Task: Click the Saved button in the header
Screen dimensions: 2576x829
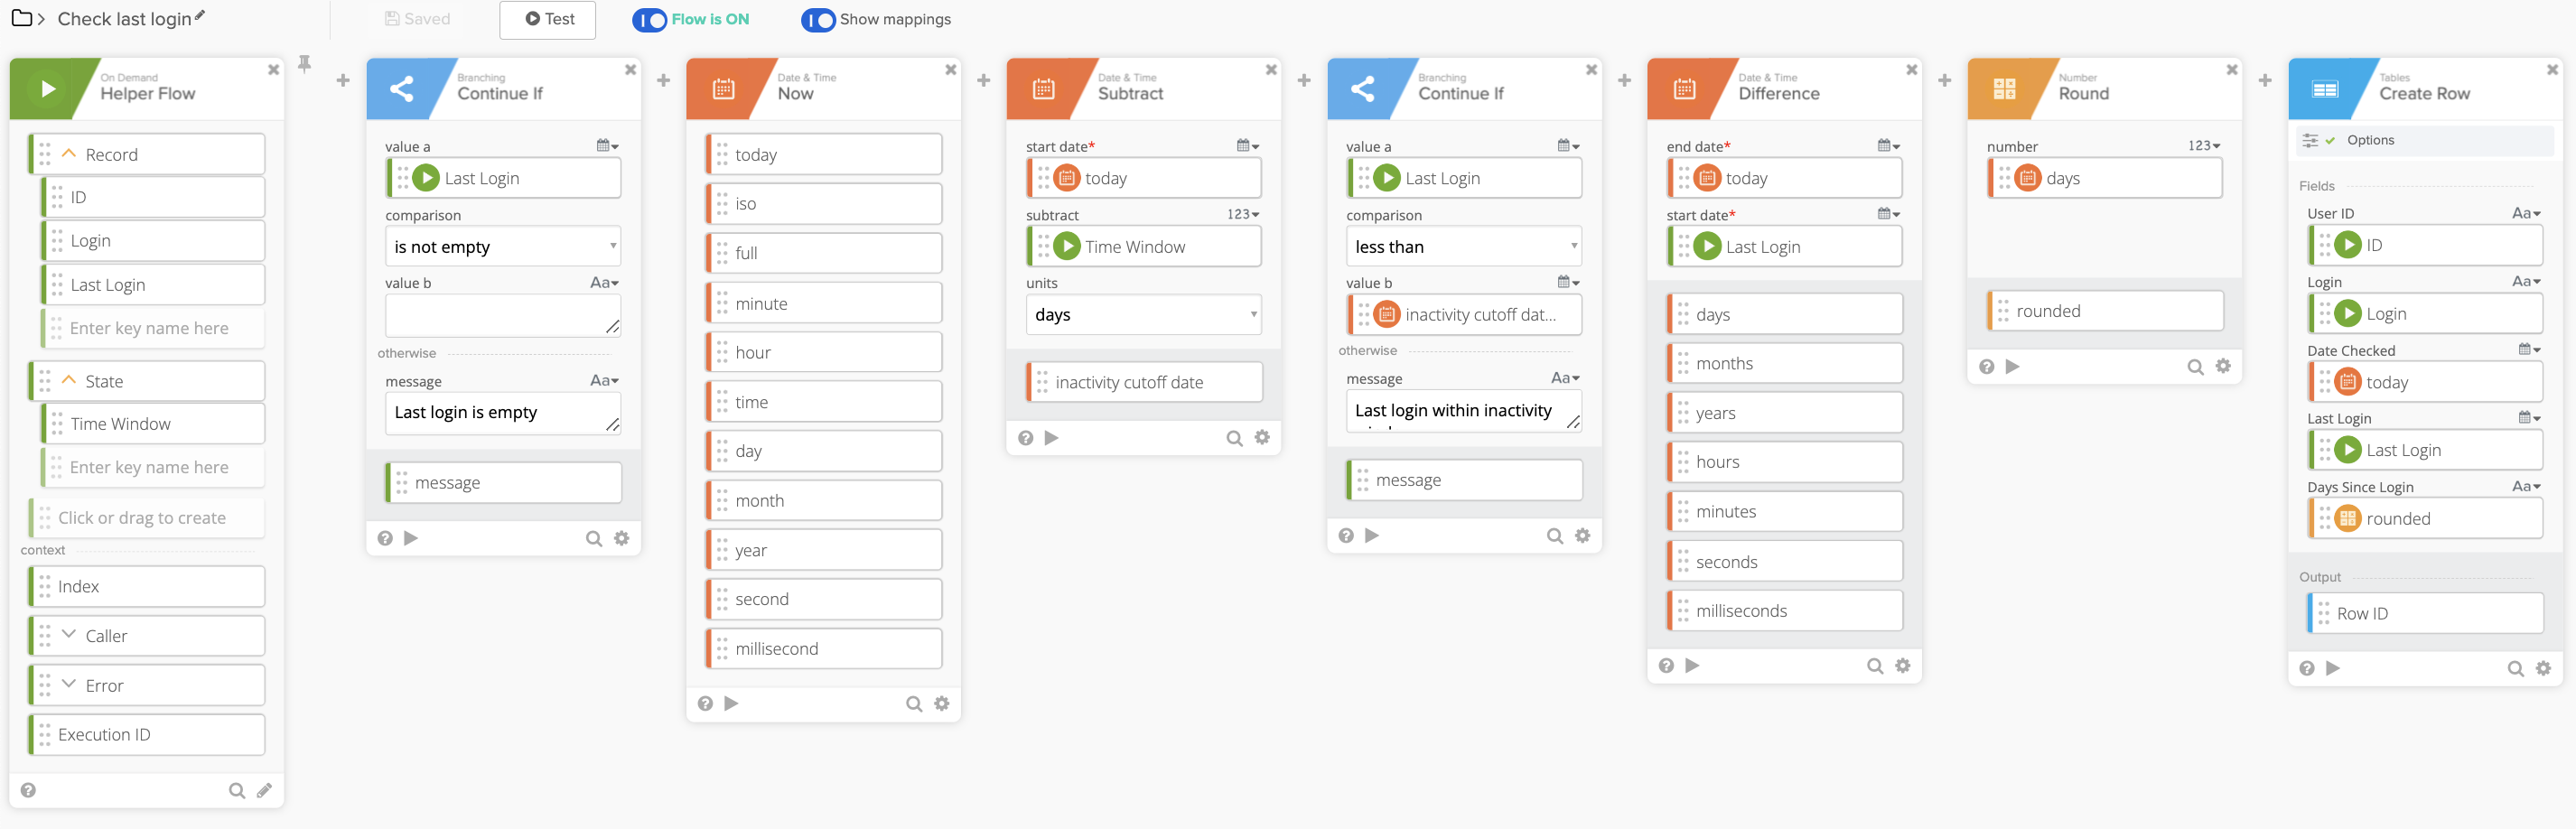Action: [417, 19]
